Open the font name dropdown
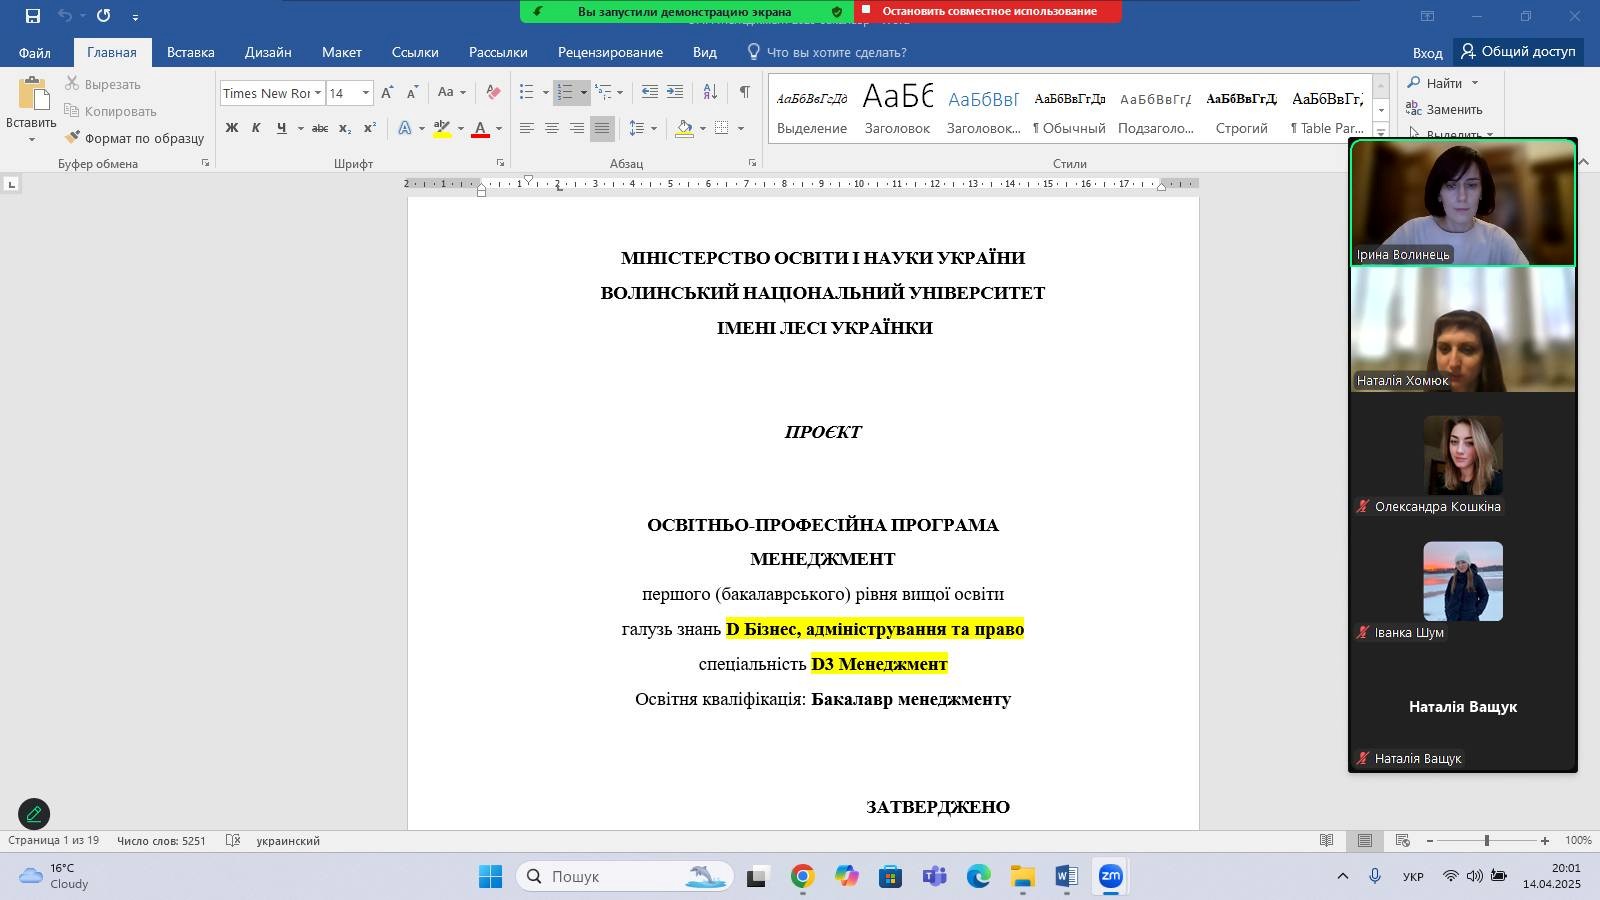1600x900 pixels. 318,93
